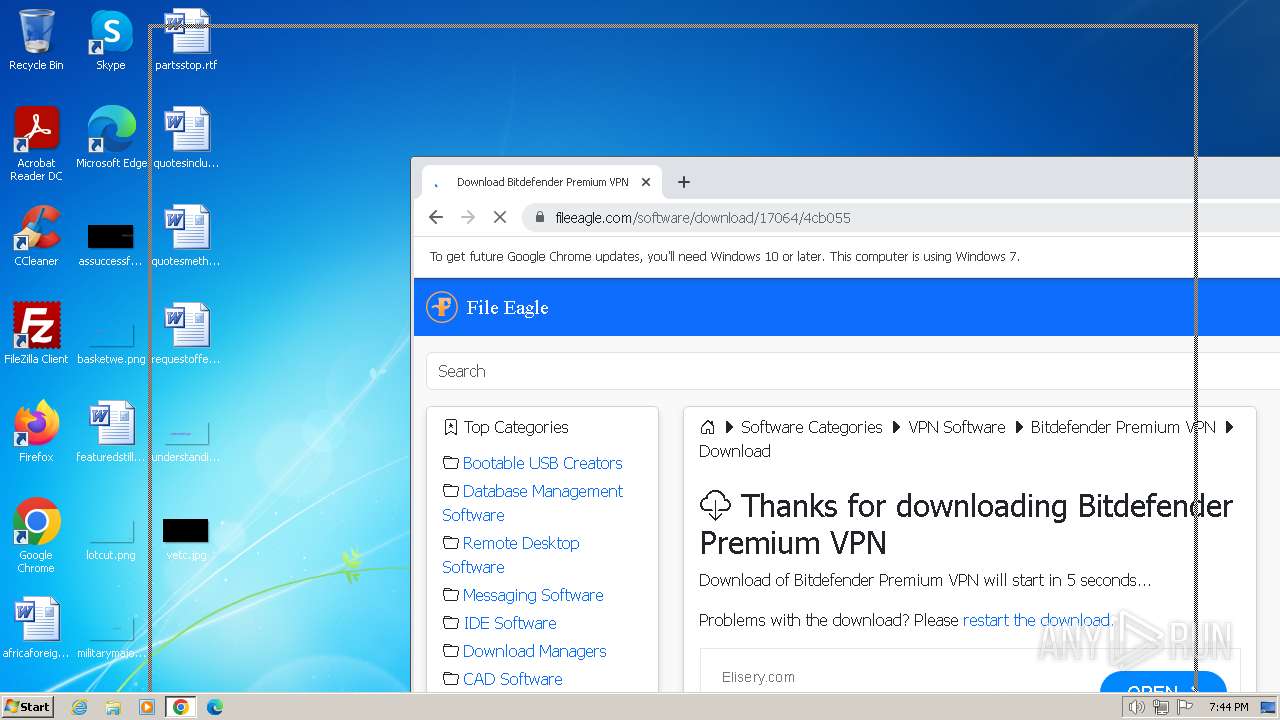Click the File Eagle logo icon

[442, 307]
